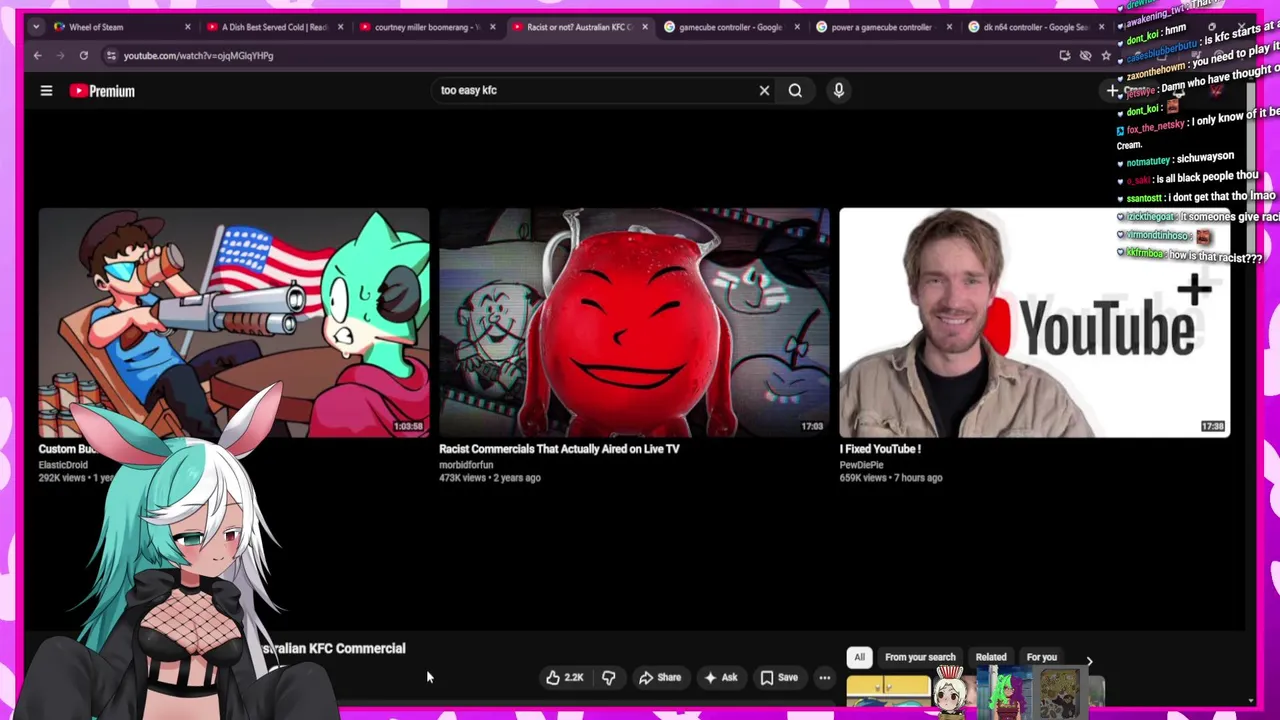Click 'how is that racist???' chat message
1280x720 pixels.
(1190, 256)
